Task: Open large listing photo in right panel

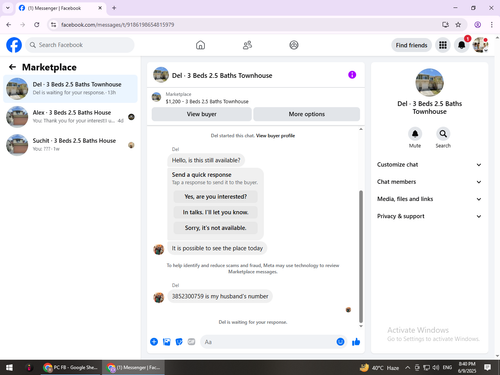Action: pos(429,82)
